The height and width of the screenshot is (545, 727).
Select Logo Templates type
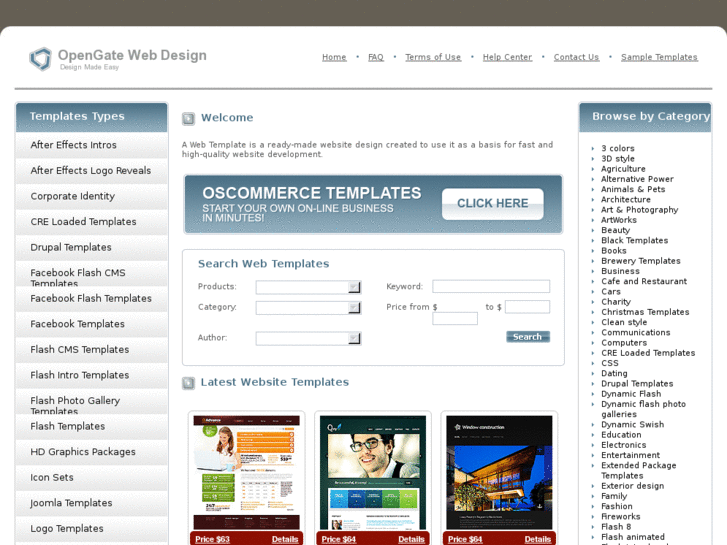(x=91, y=529)
